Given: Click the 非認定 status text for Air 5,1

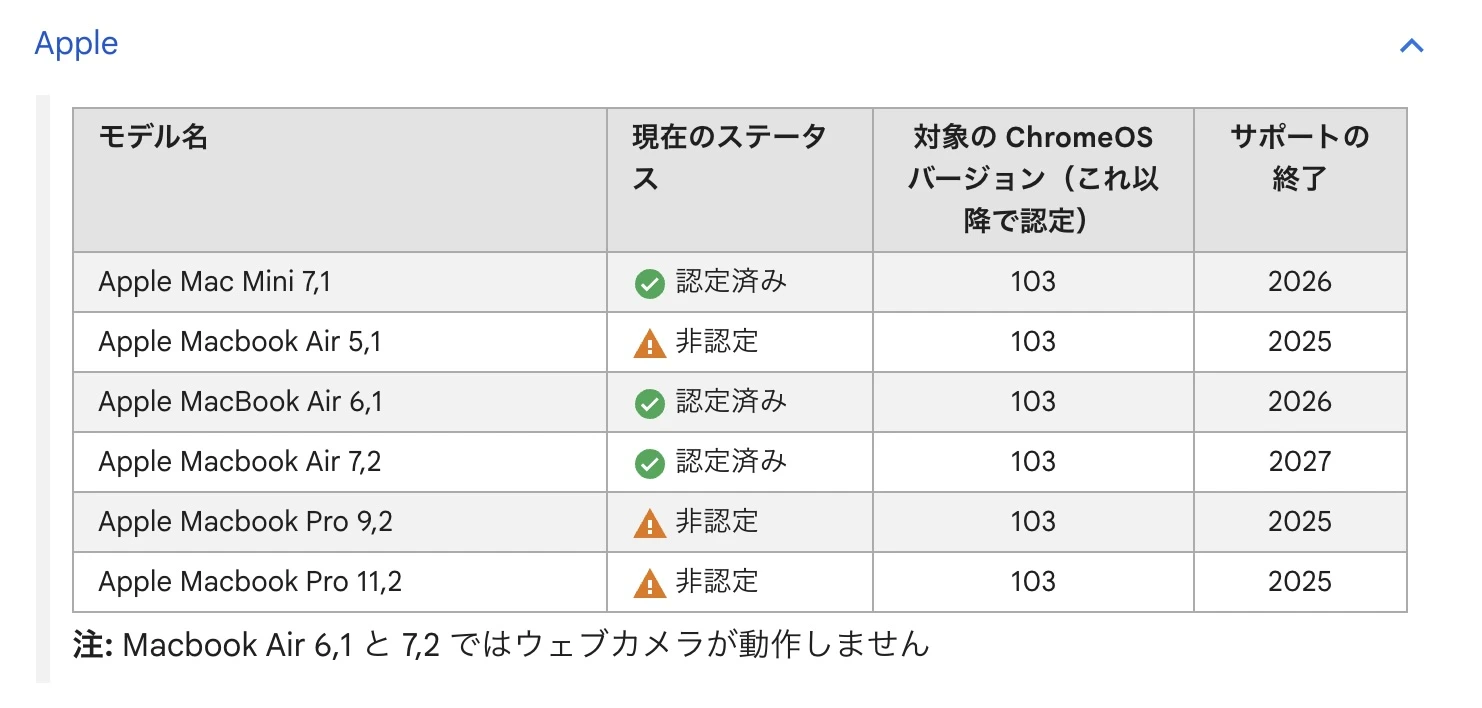Looking at the screenshot, I should (x=717, y=342).
